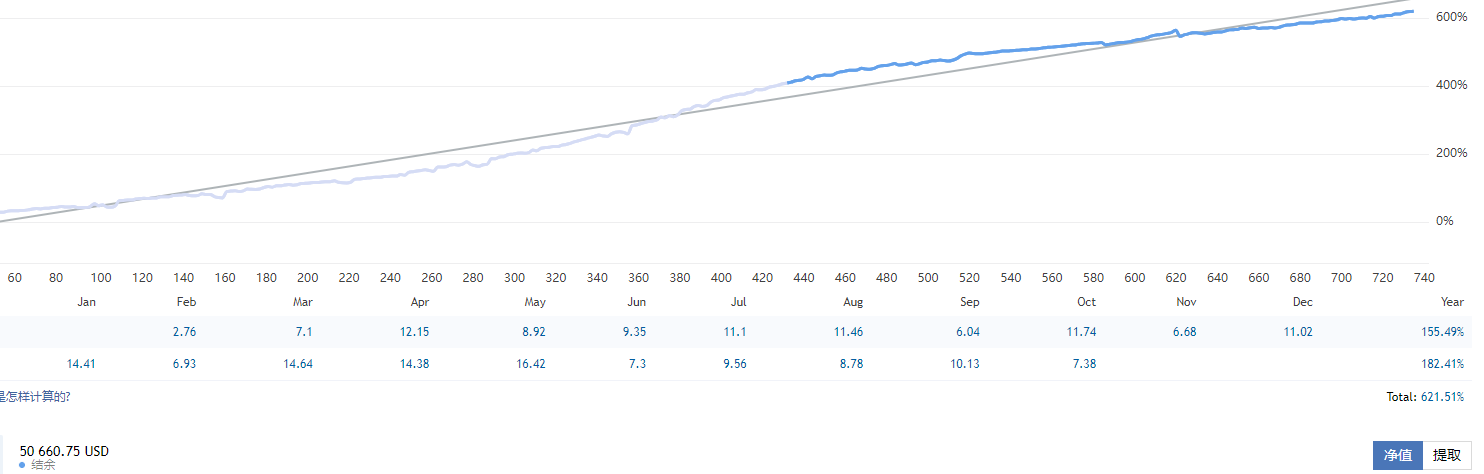This screenshot has width=1484, height=474.
Task: Click the 400 mark on chart x-axis
Action: click(721, 278)
